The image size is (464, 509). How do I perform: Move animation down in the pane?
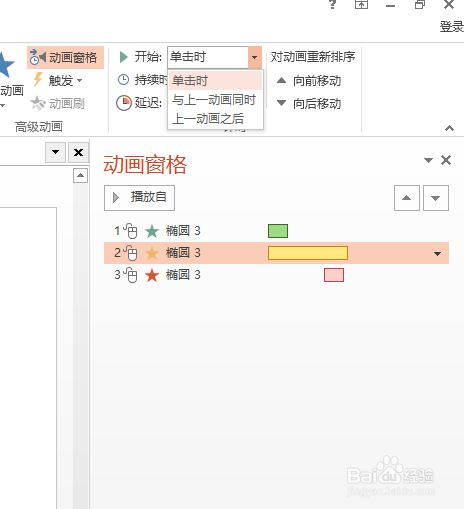[x=436, y=198]
